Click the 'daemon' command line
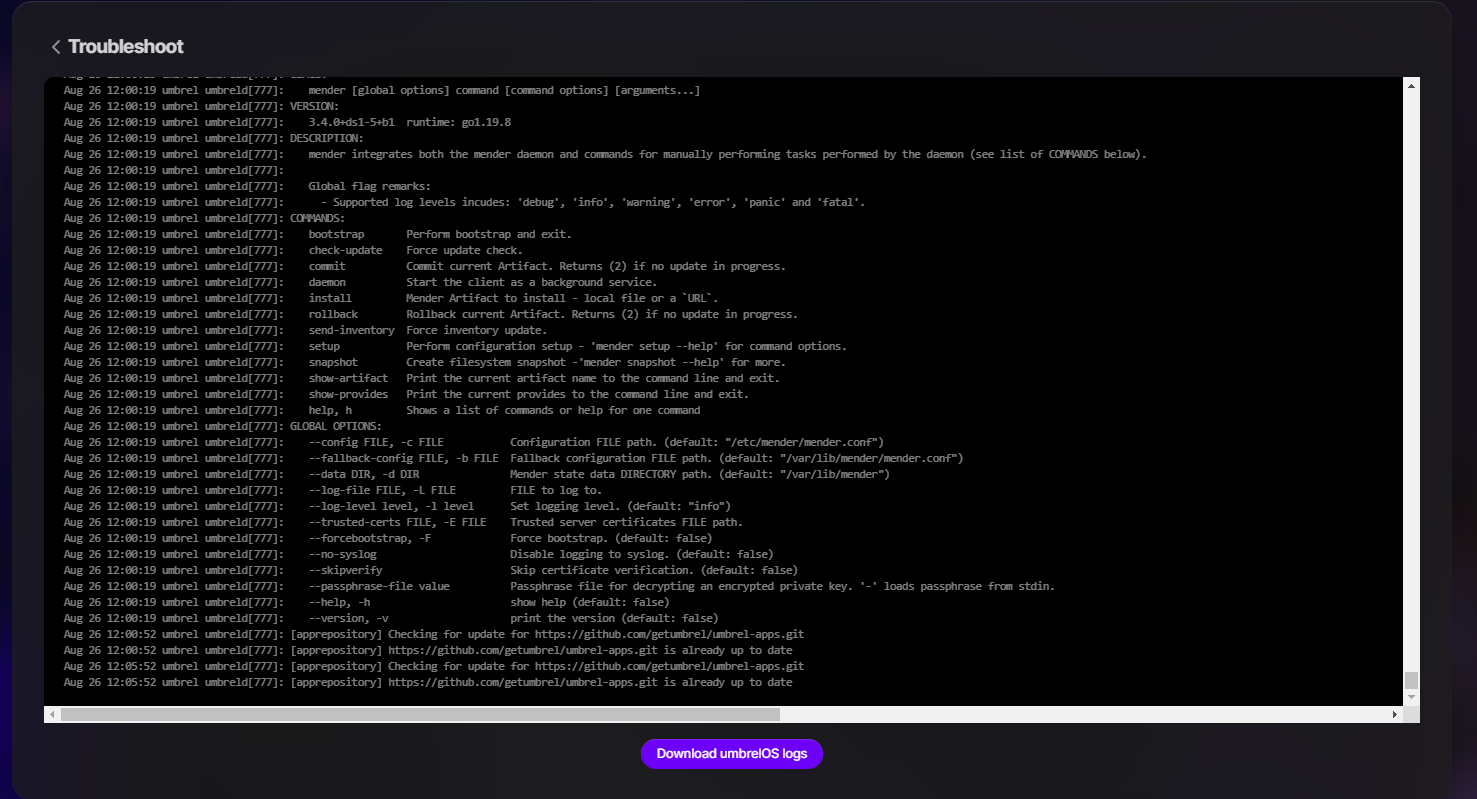 pyautogui.click(x=360, y=282)
